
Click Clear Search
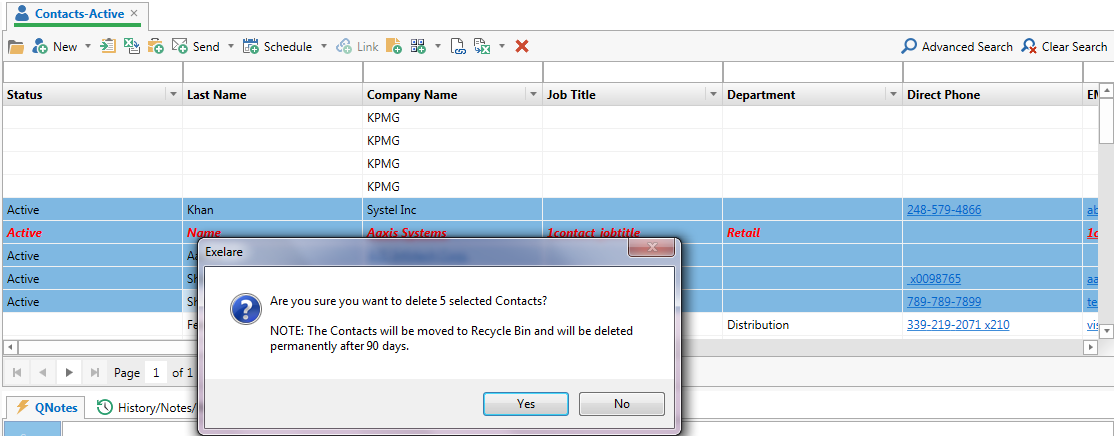coord(1064,47)
